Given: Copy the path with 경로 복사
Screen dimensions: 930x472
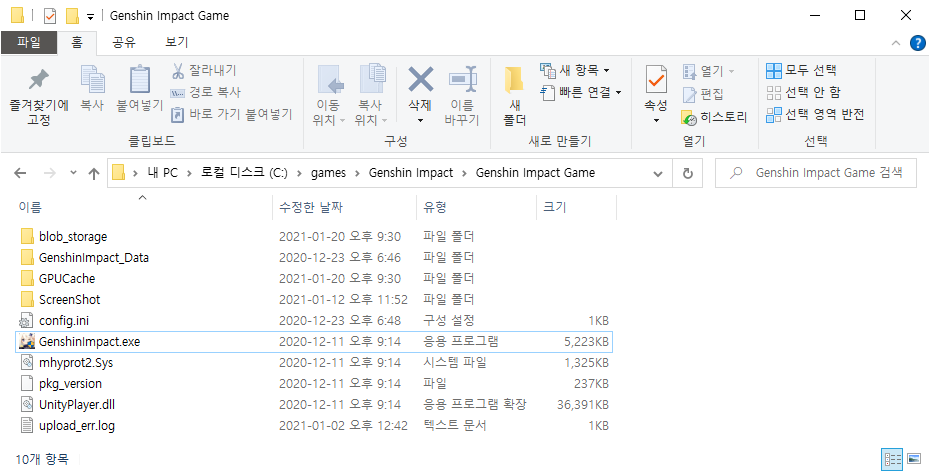Looking at the screenshot, I should (206, 93).
